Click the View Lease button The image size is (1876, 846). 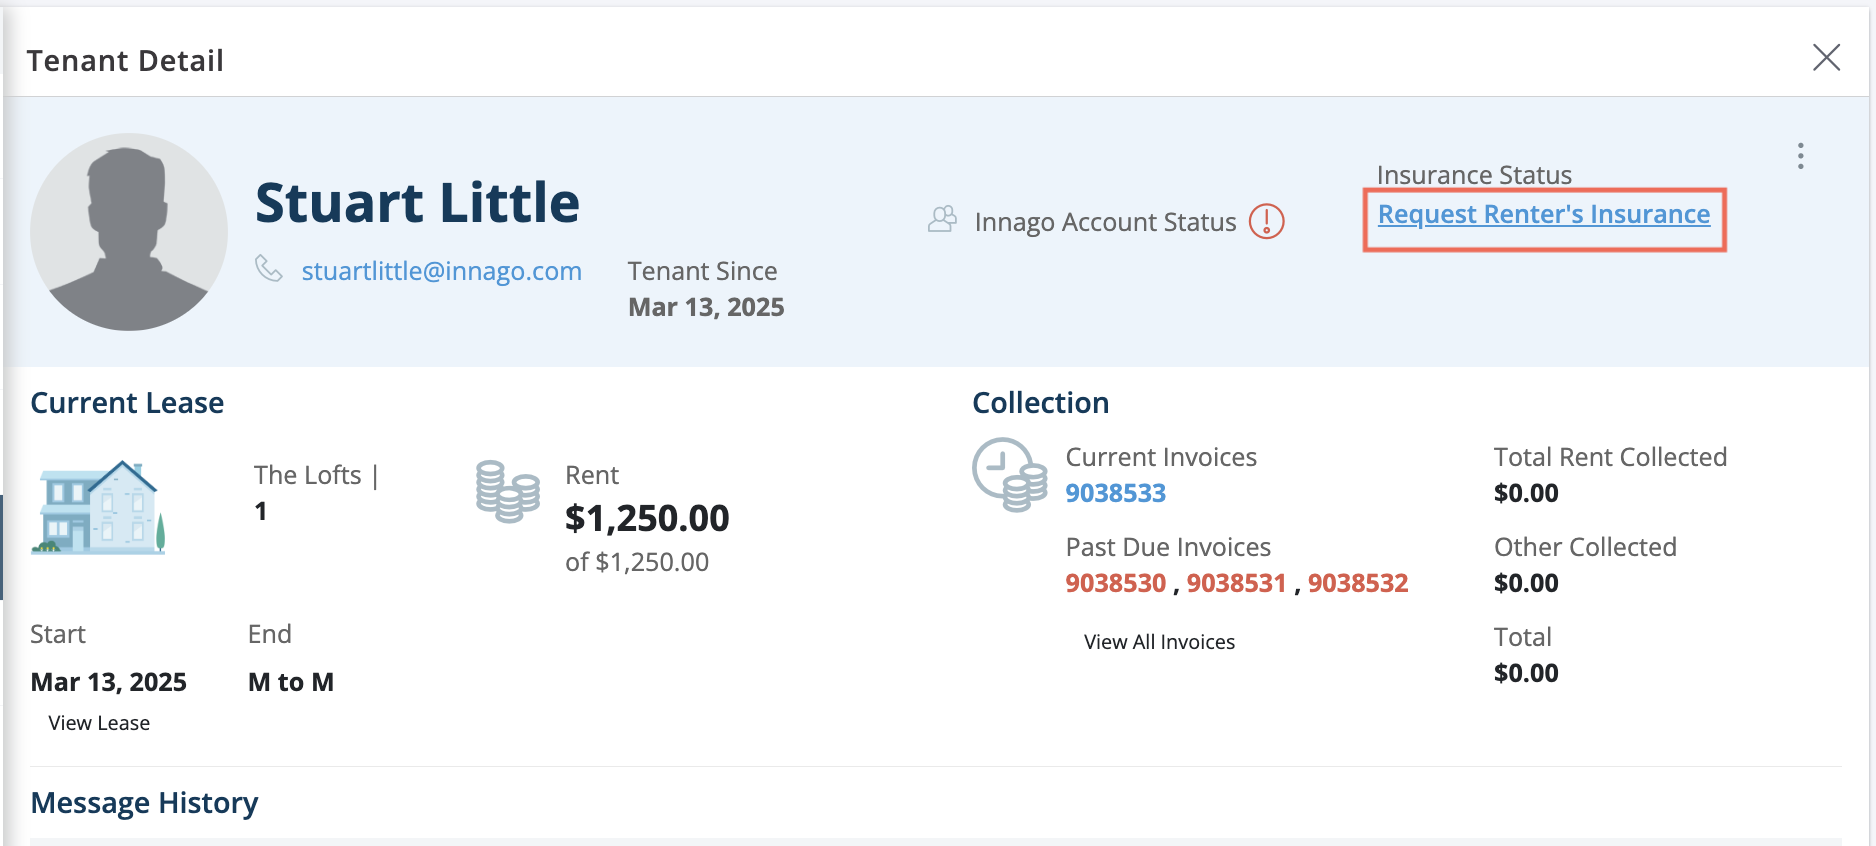[99, 723]
